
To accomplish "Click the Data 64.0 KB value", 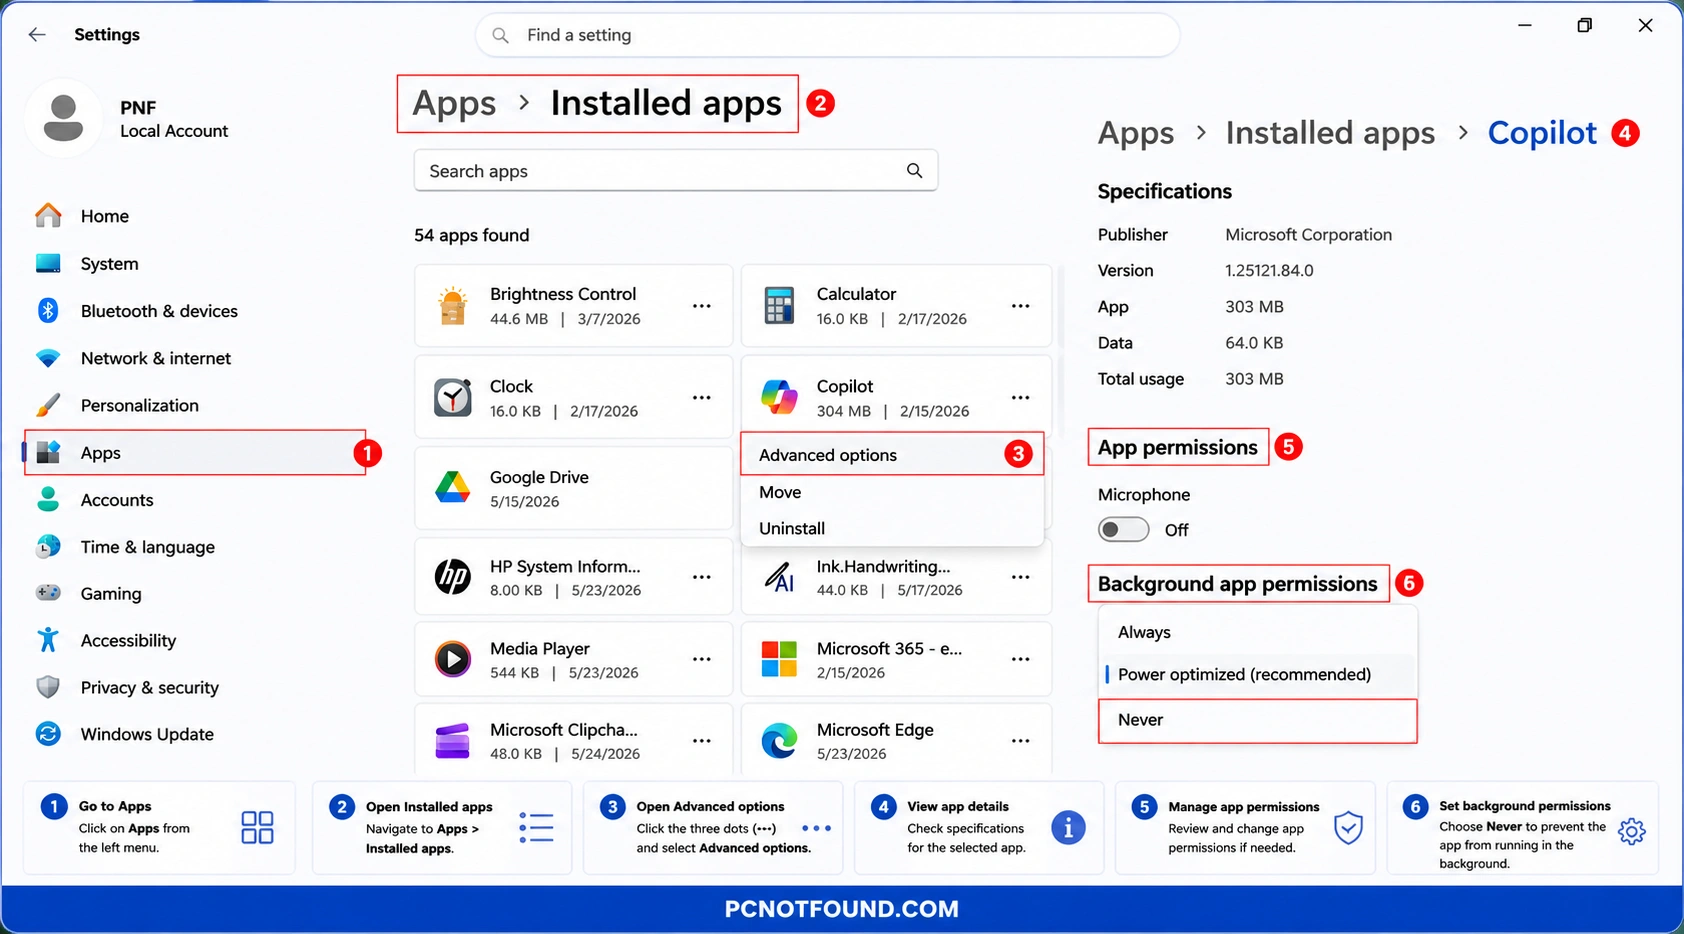I will tap(1254, 343).
